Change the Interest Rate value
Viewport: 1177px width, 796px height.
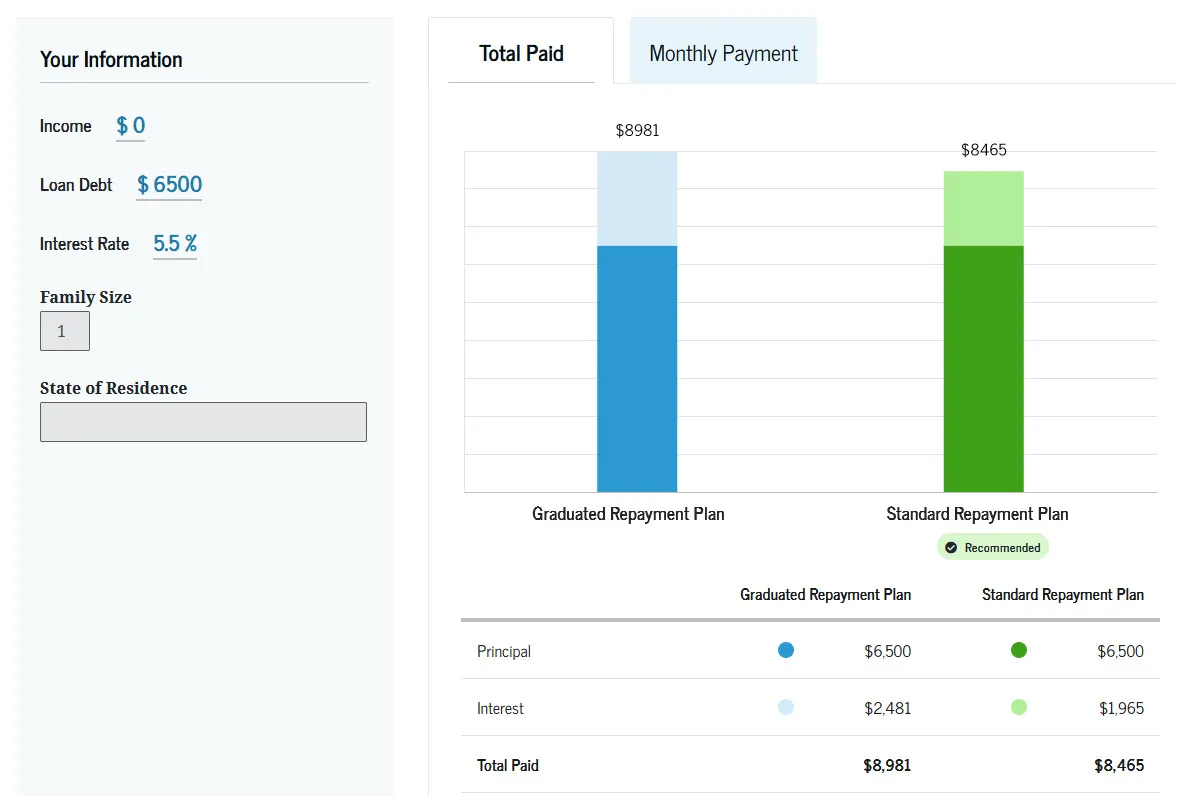(x=174, y=243)
